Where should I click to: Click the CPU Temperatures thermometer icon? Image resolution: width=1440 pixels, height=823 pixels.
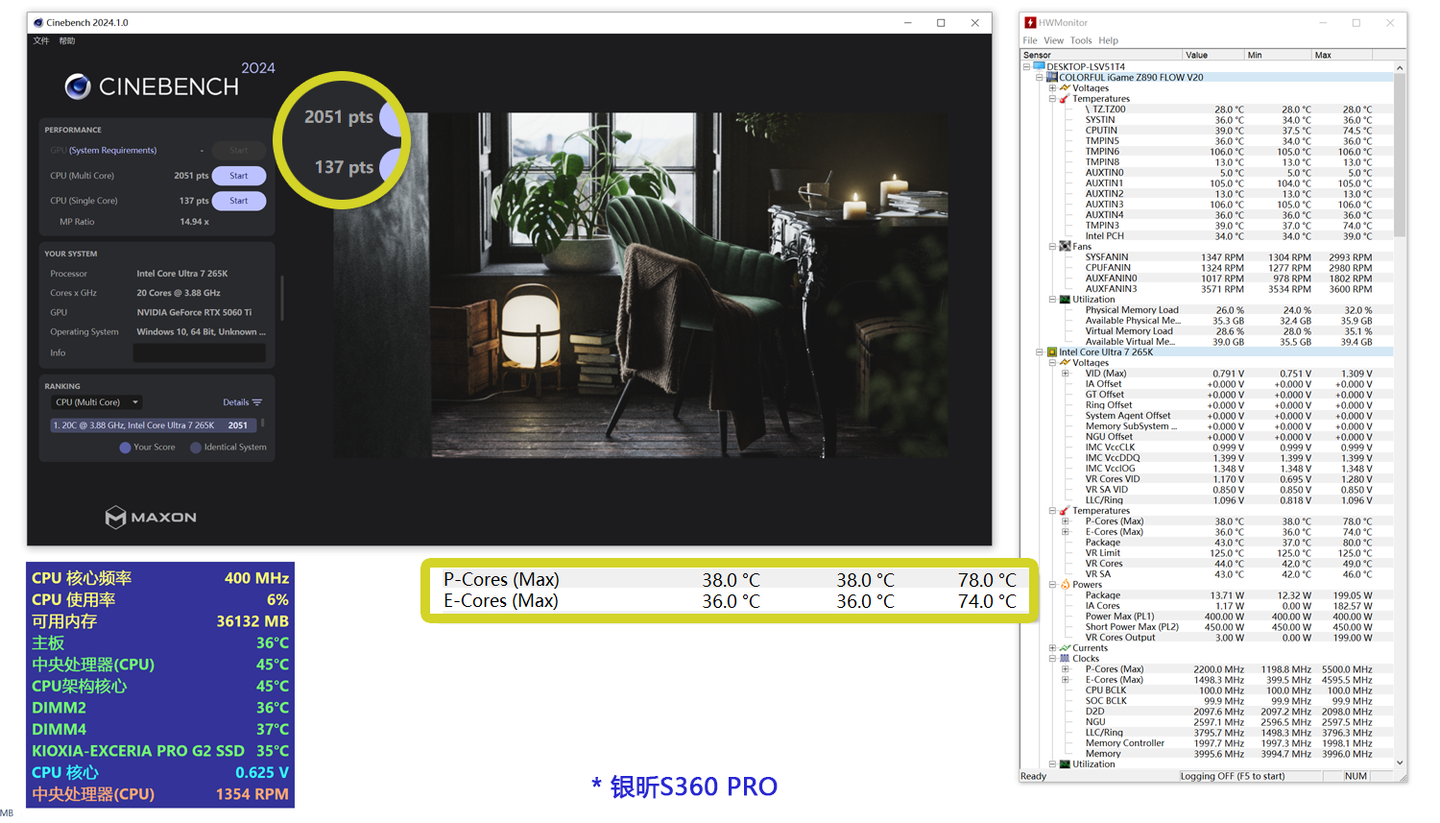point(1065,511)
